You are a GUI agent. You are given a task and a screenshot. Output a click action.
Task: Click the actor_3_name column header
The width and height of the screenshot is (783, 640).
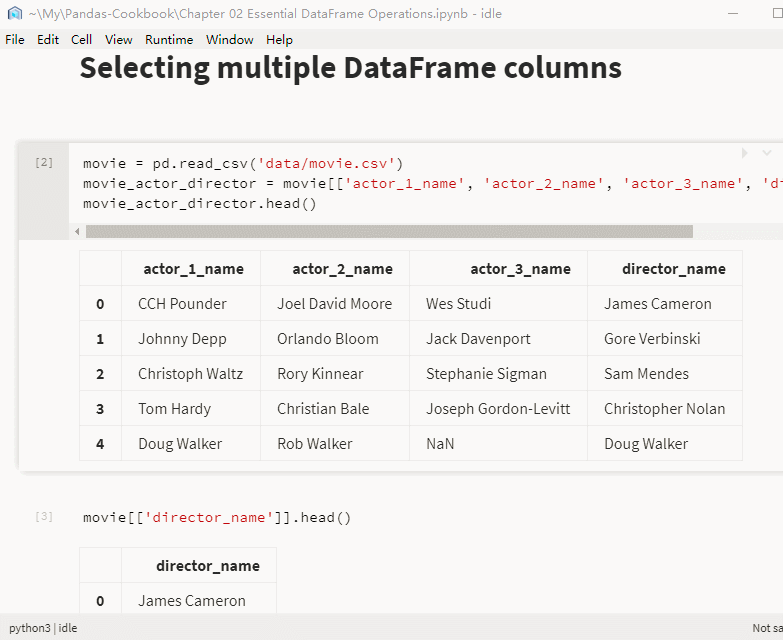[520, 269]
